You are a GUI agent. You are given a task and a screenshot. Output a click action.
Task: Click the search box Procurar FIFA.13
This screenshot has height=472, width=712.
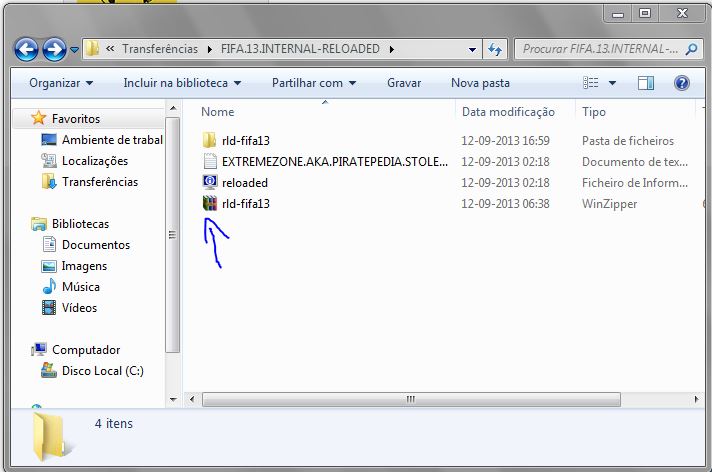coord(600,48)
